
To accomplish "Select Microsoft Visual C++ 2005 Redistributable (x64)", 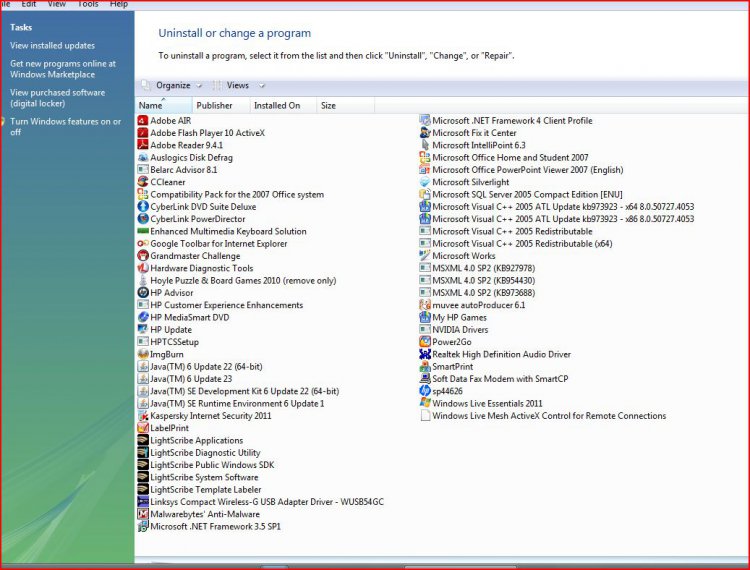I will coord(516,243).
